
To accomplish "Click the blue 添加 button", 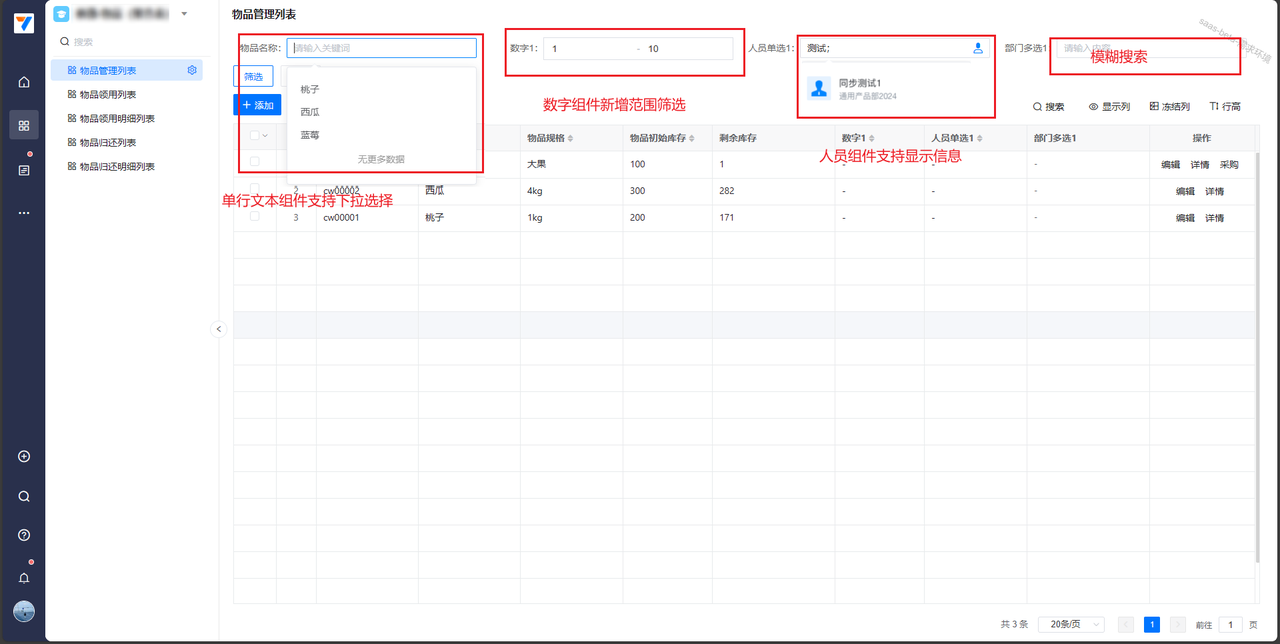I will 257,105.
